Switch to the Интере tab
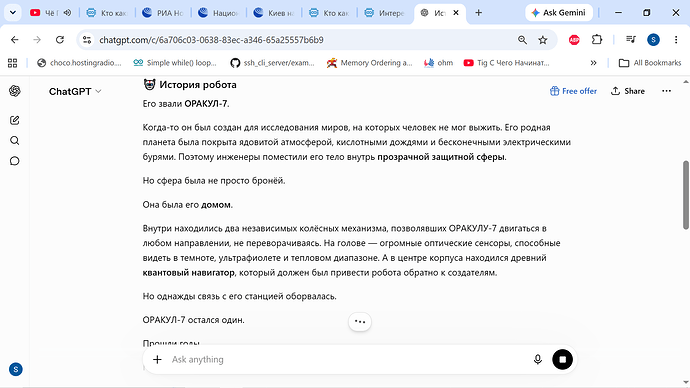Image resolution: width=690 pixels, height=388 pixels. point(385,13)
